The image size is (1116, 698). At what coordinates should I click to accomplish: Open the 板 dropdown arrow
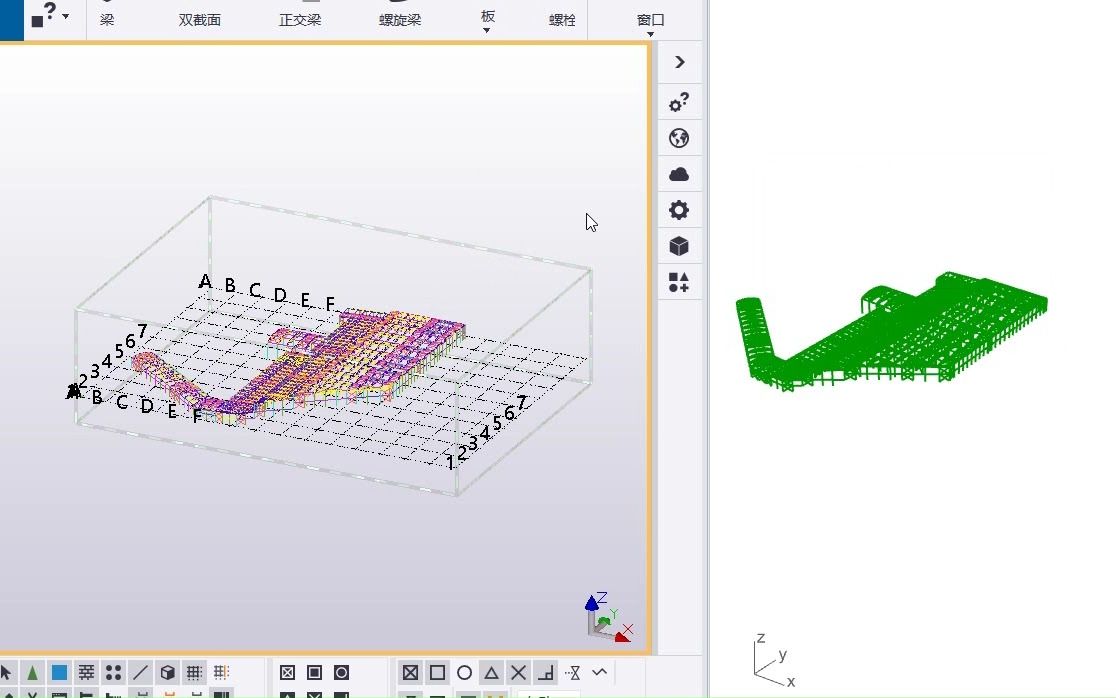[486, 30]
